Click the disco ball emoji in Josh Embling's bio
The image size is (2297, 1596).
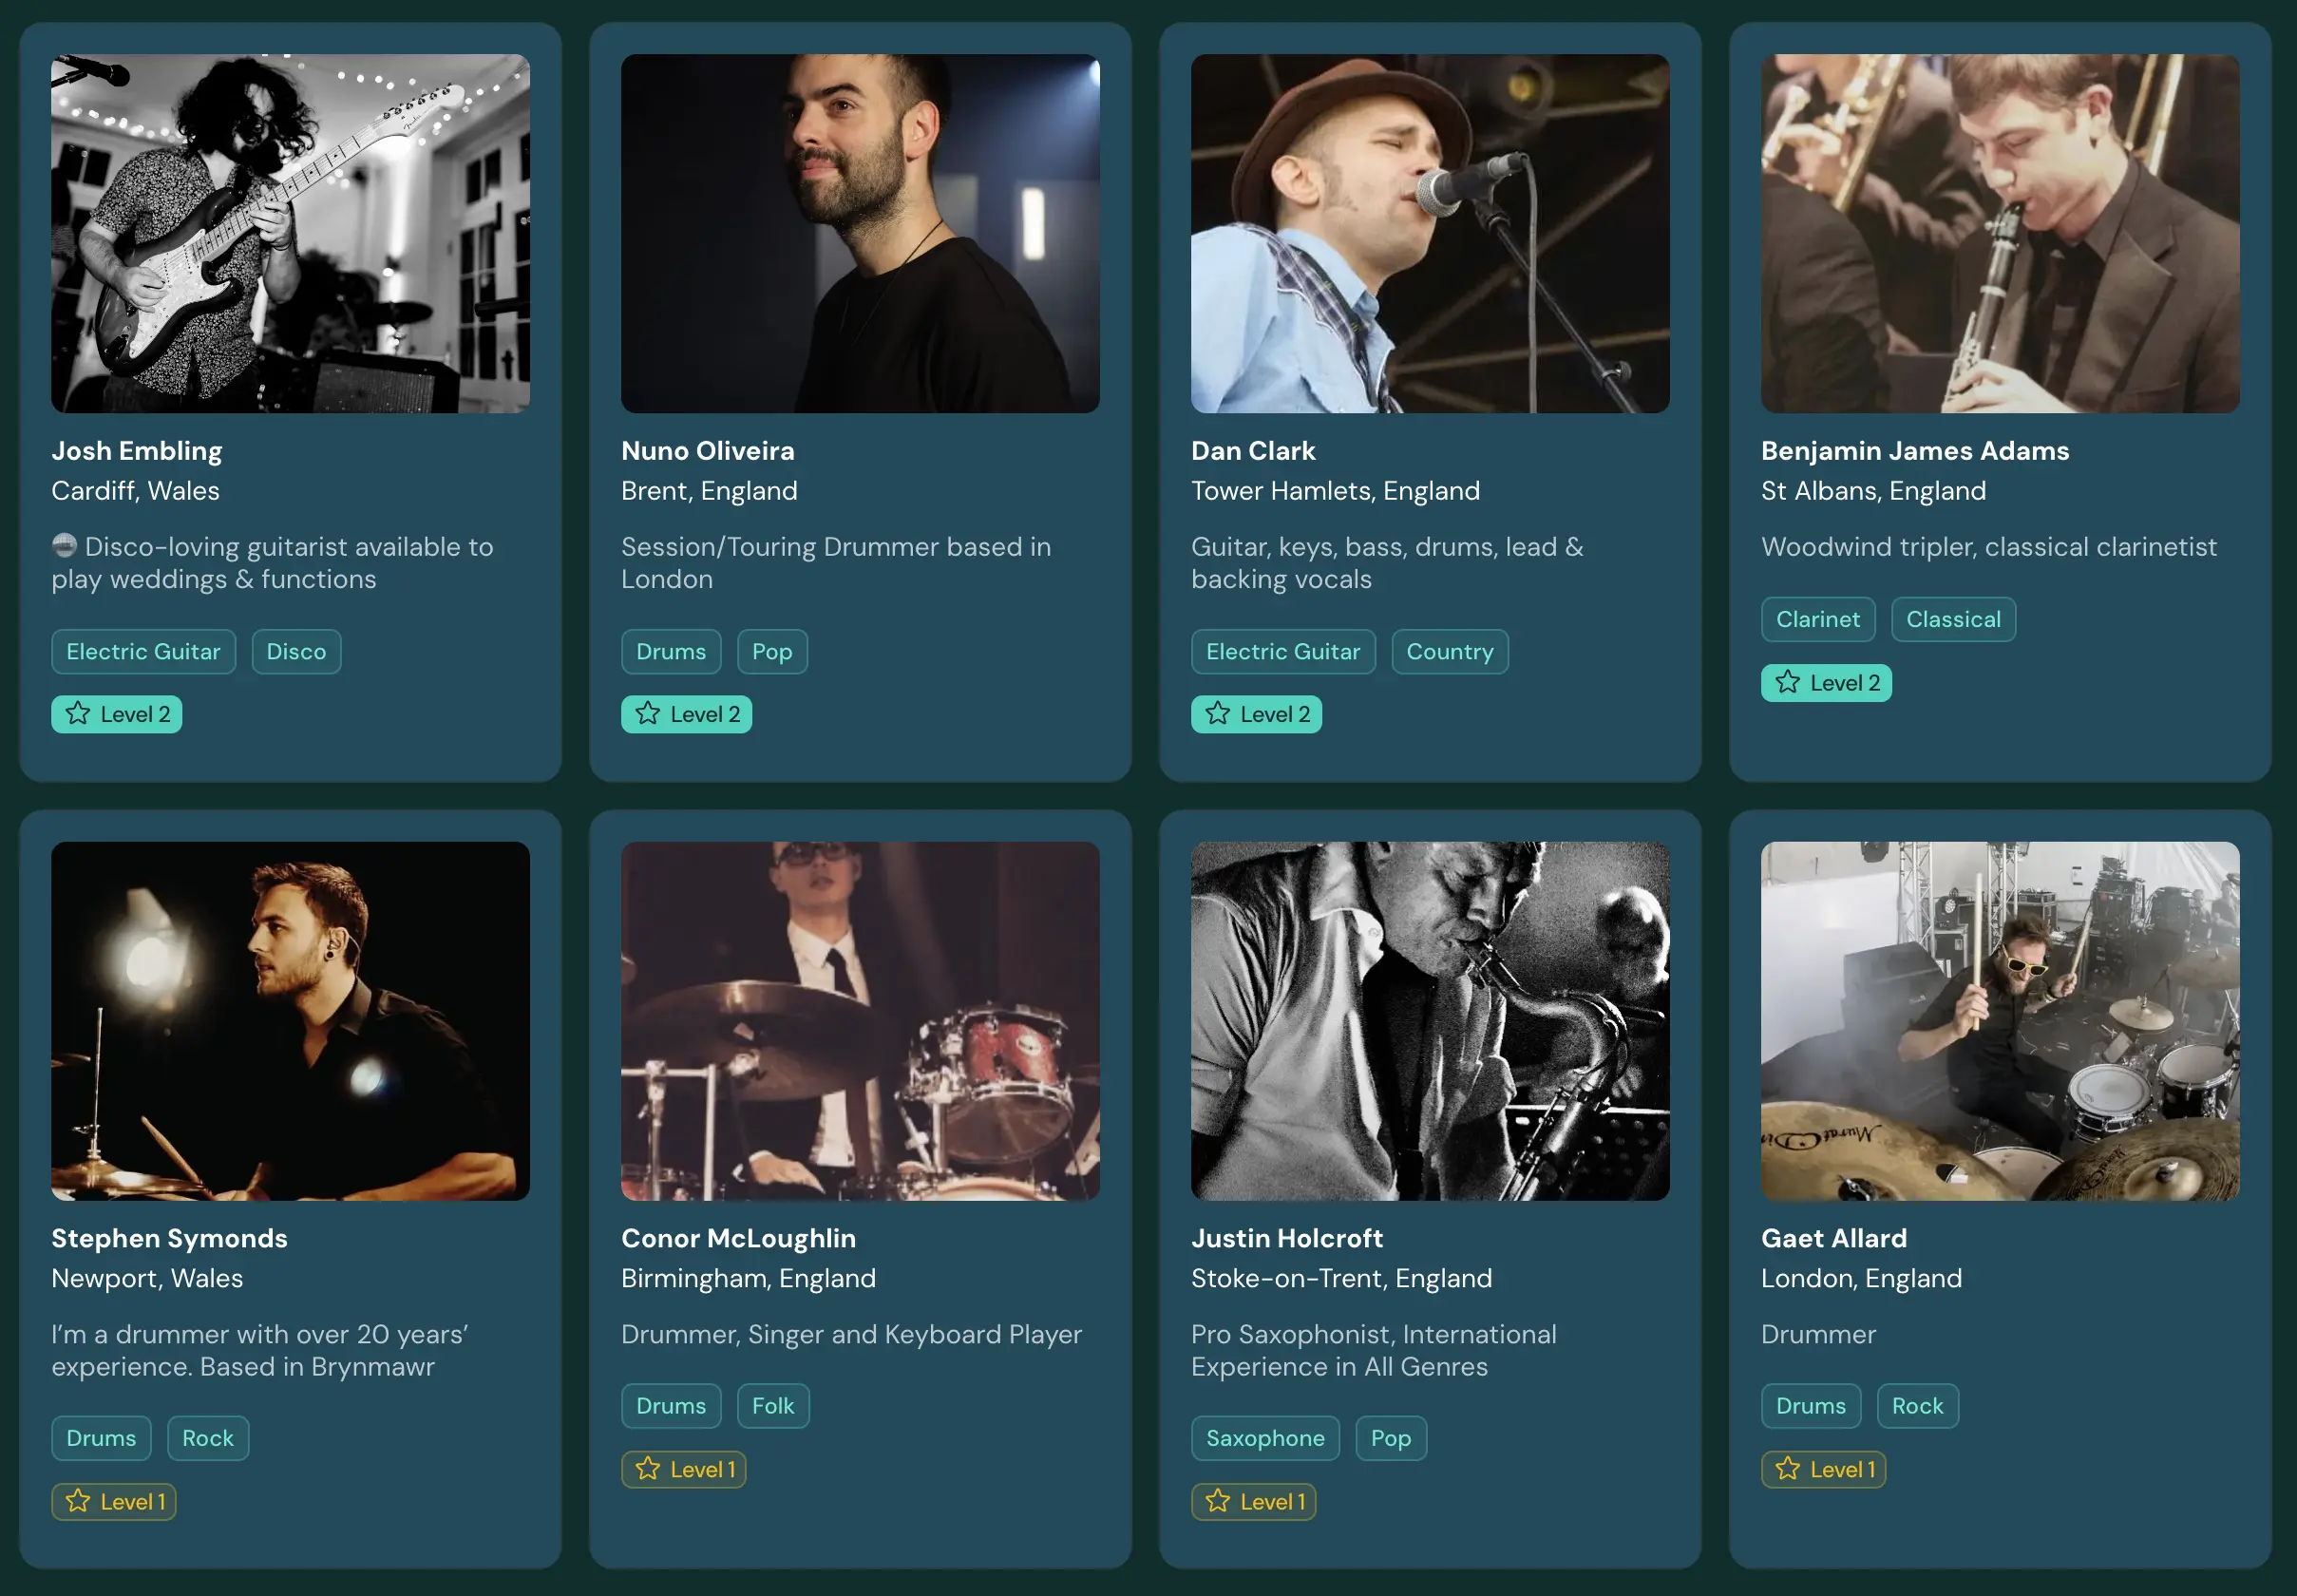pos(64,546)
